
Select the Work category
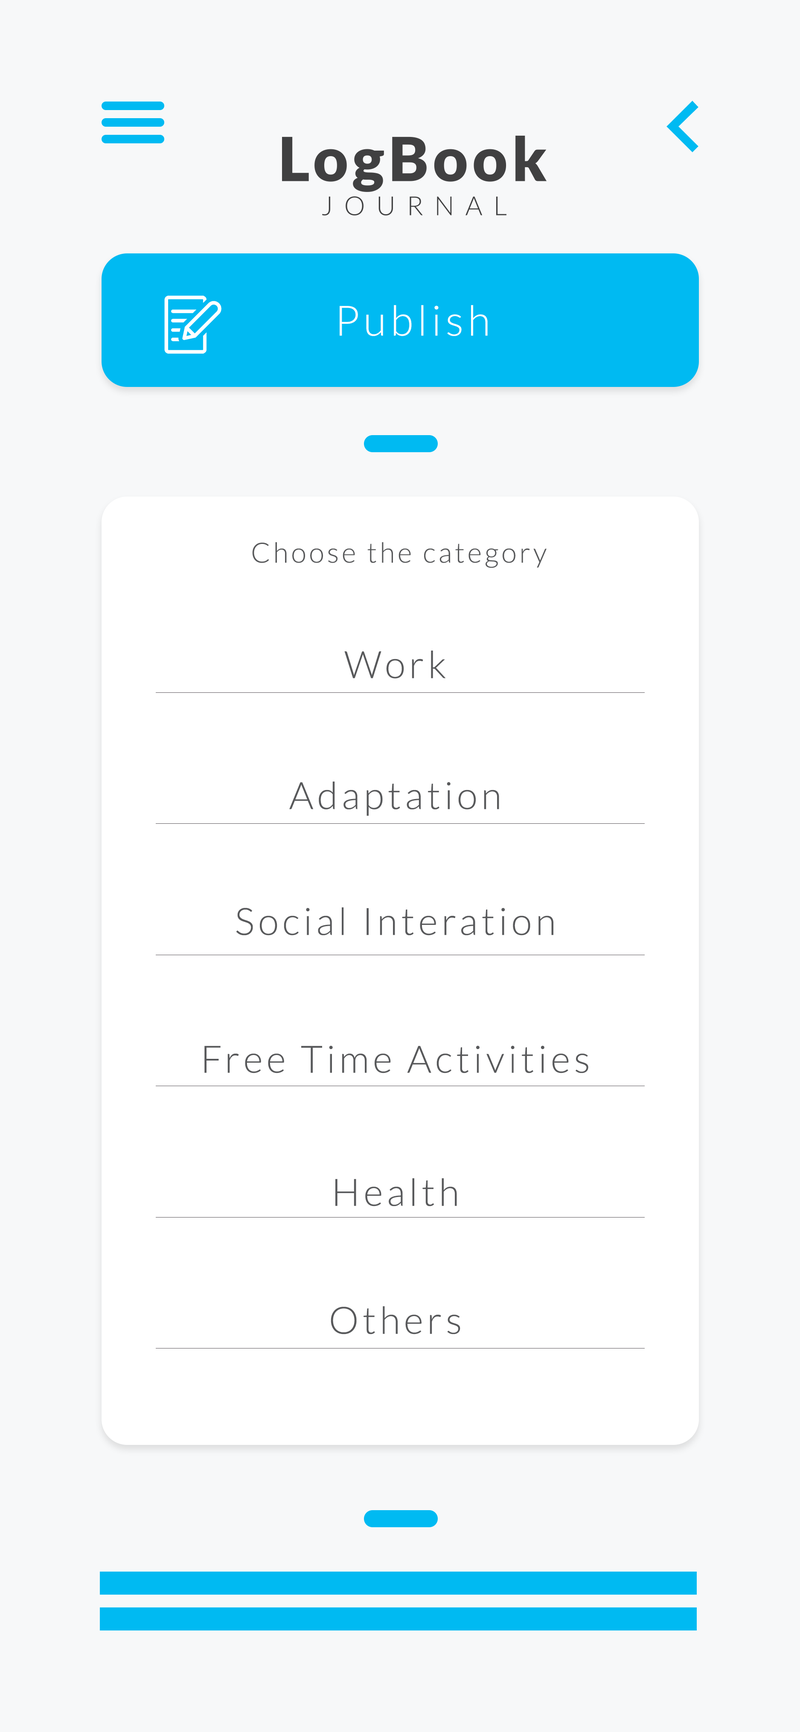pyautogui.click(x=396, y=662)
